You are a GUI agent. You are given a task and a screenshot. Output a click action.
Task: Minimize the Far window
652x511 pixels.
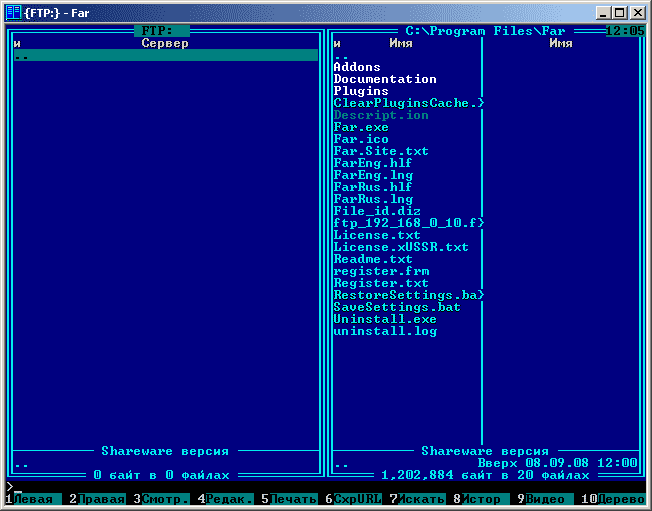click(604, 13)
